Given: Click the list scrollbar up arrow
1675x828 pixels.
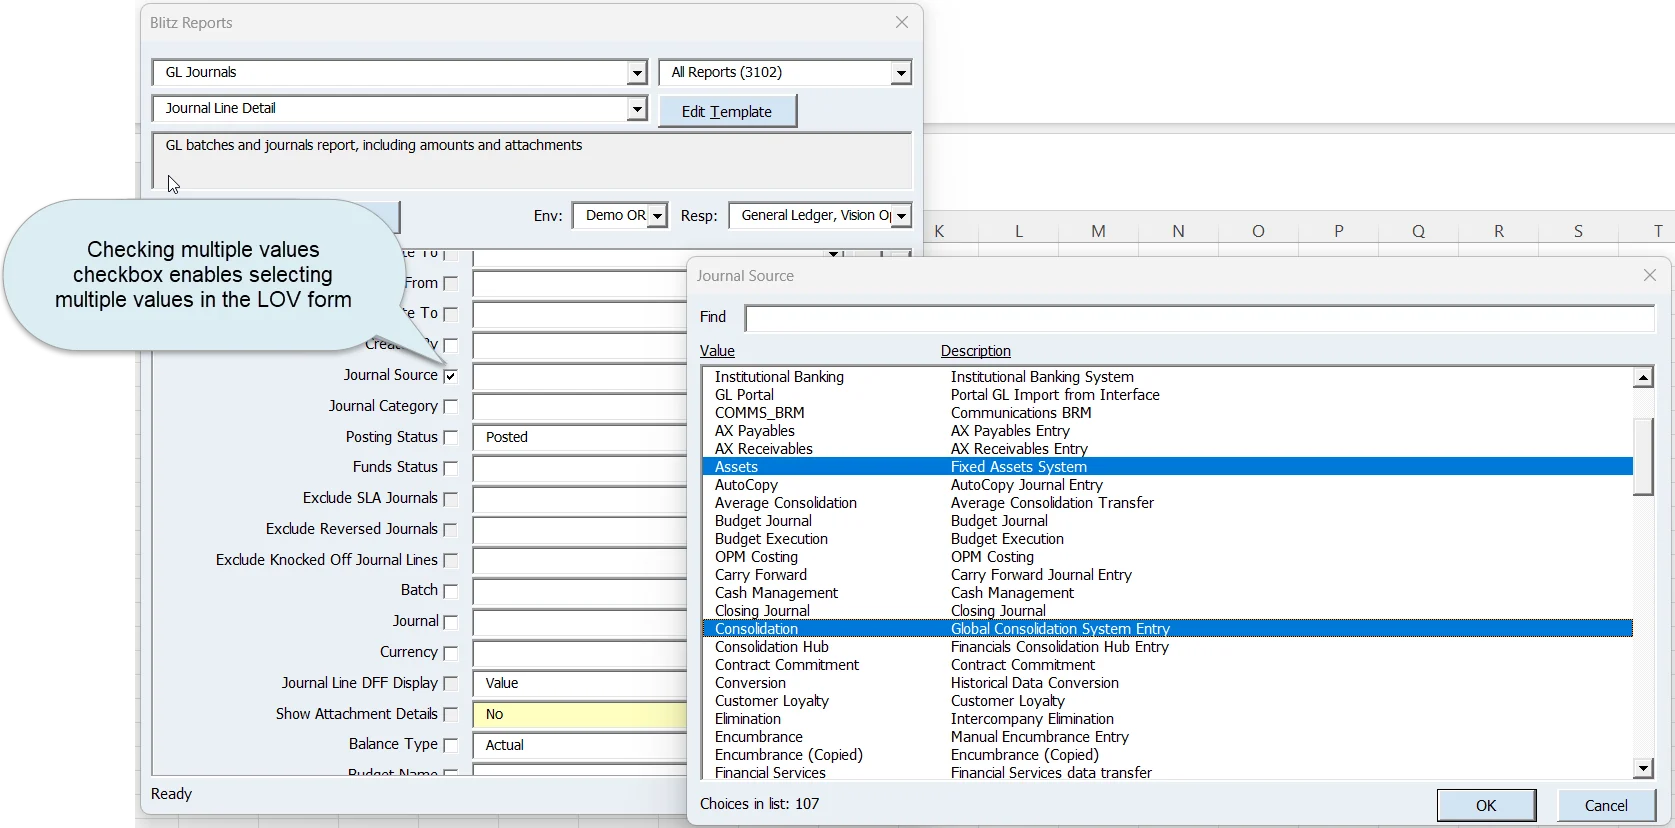Looking at the screenshot, I should (1643, 377).
